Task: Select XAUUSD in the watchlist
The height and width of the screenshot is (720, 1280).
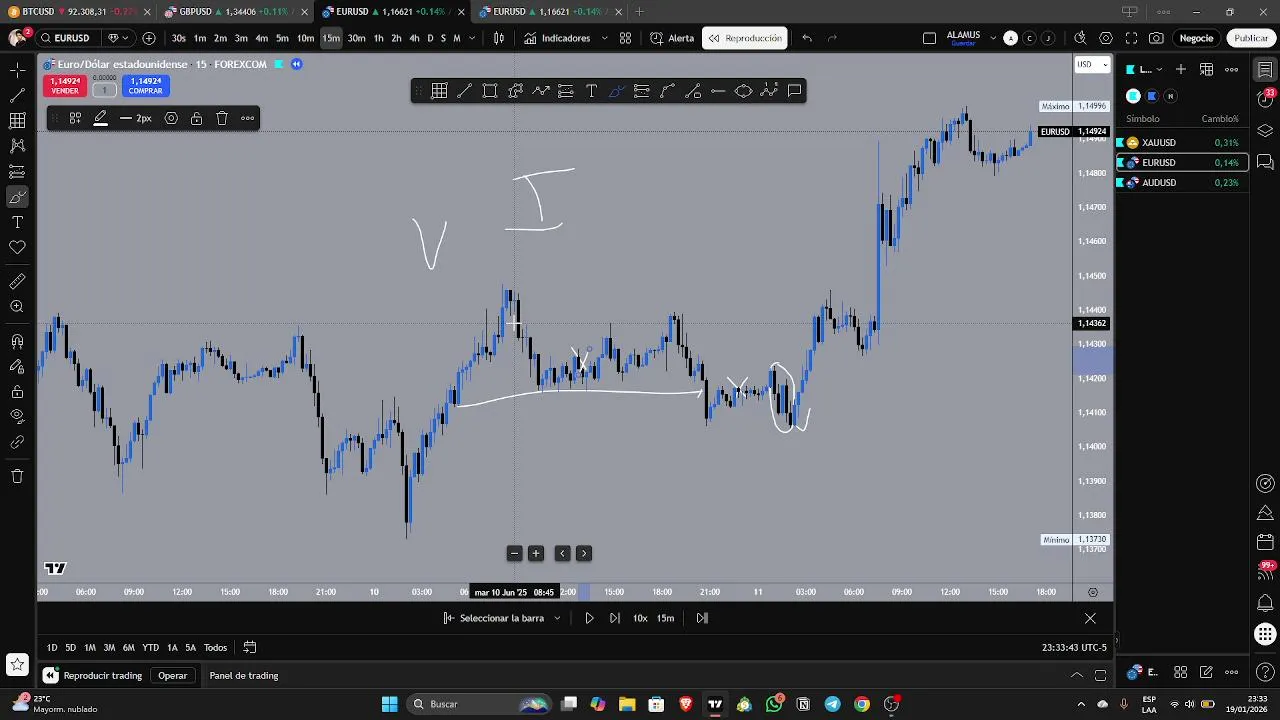Action: 1182,143
